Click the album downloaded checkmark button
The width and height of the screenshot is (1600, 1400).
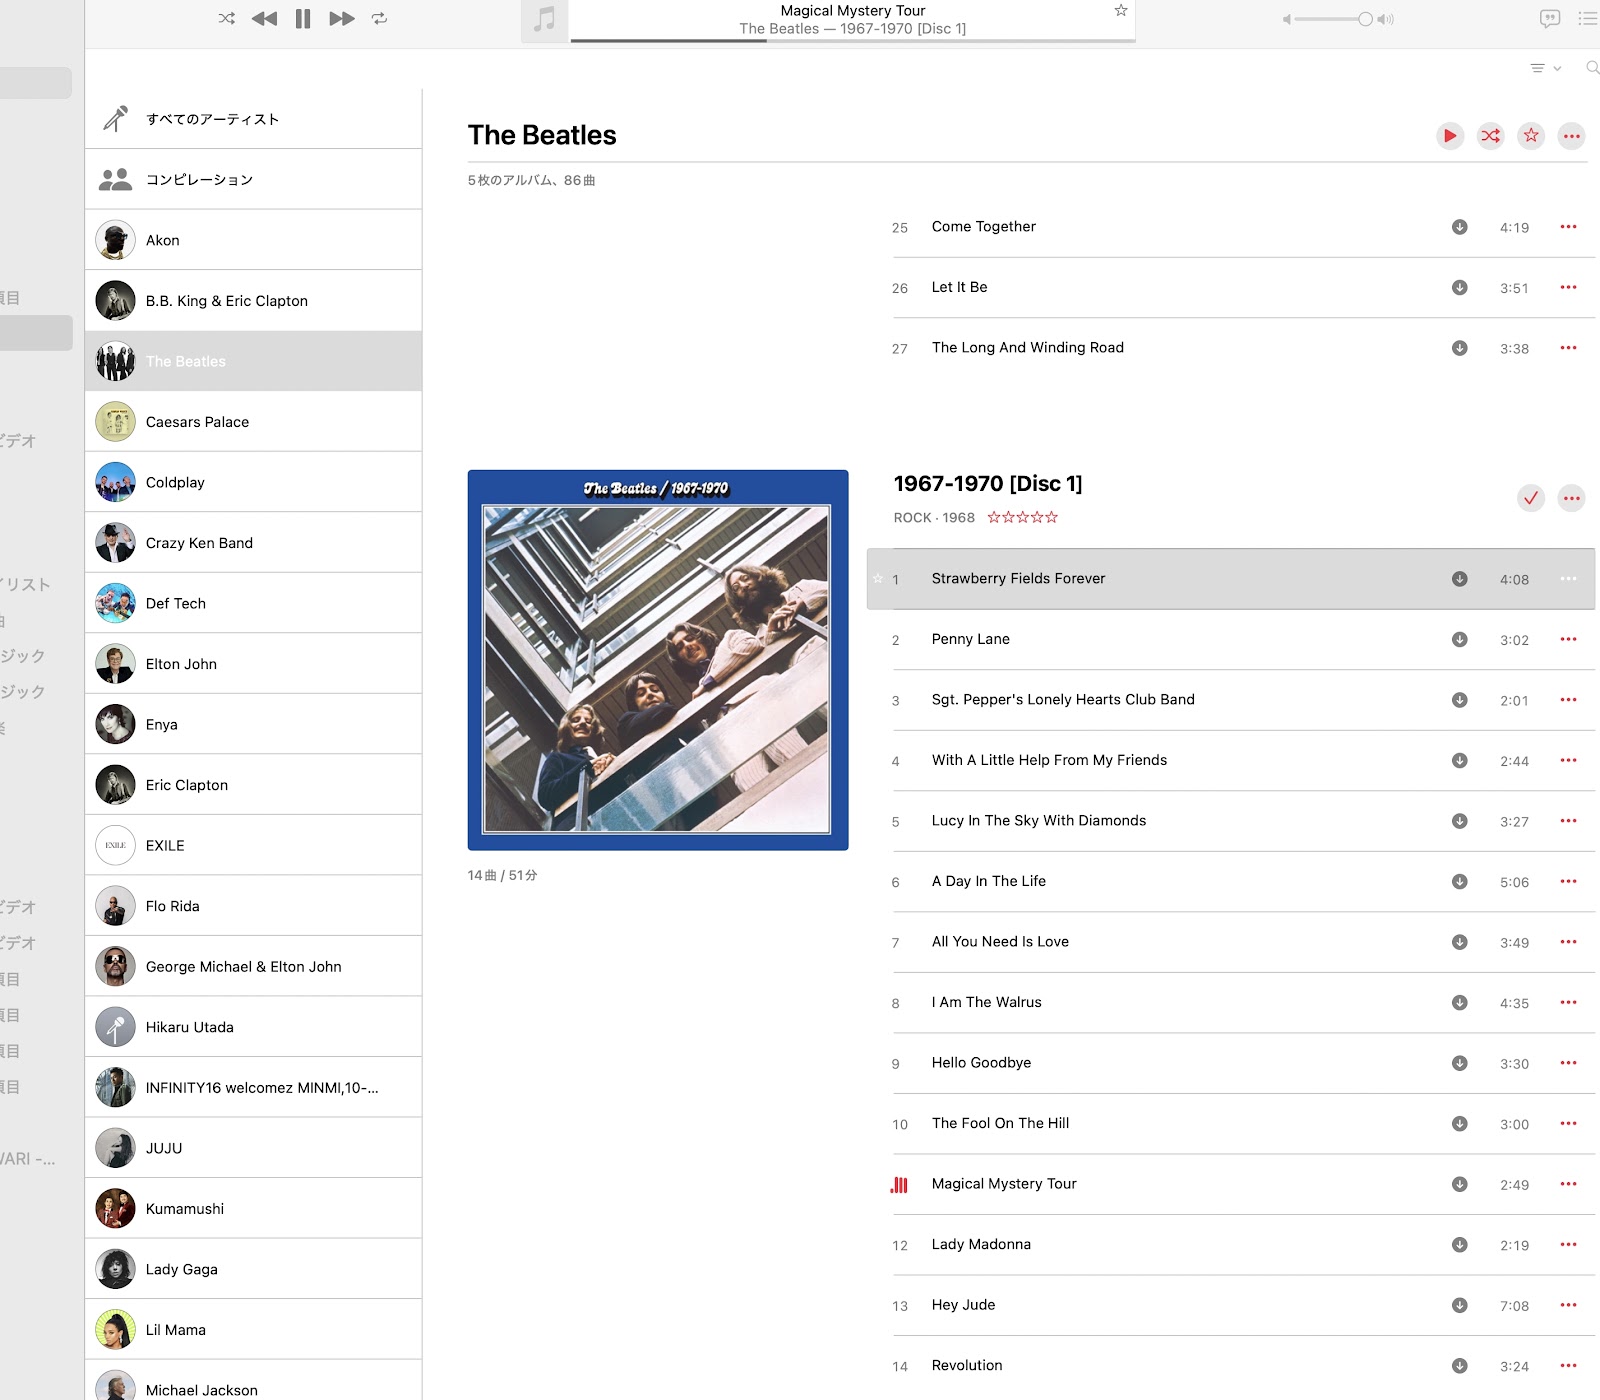point(1531,498)
